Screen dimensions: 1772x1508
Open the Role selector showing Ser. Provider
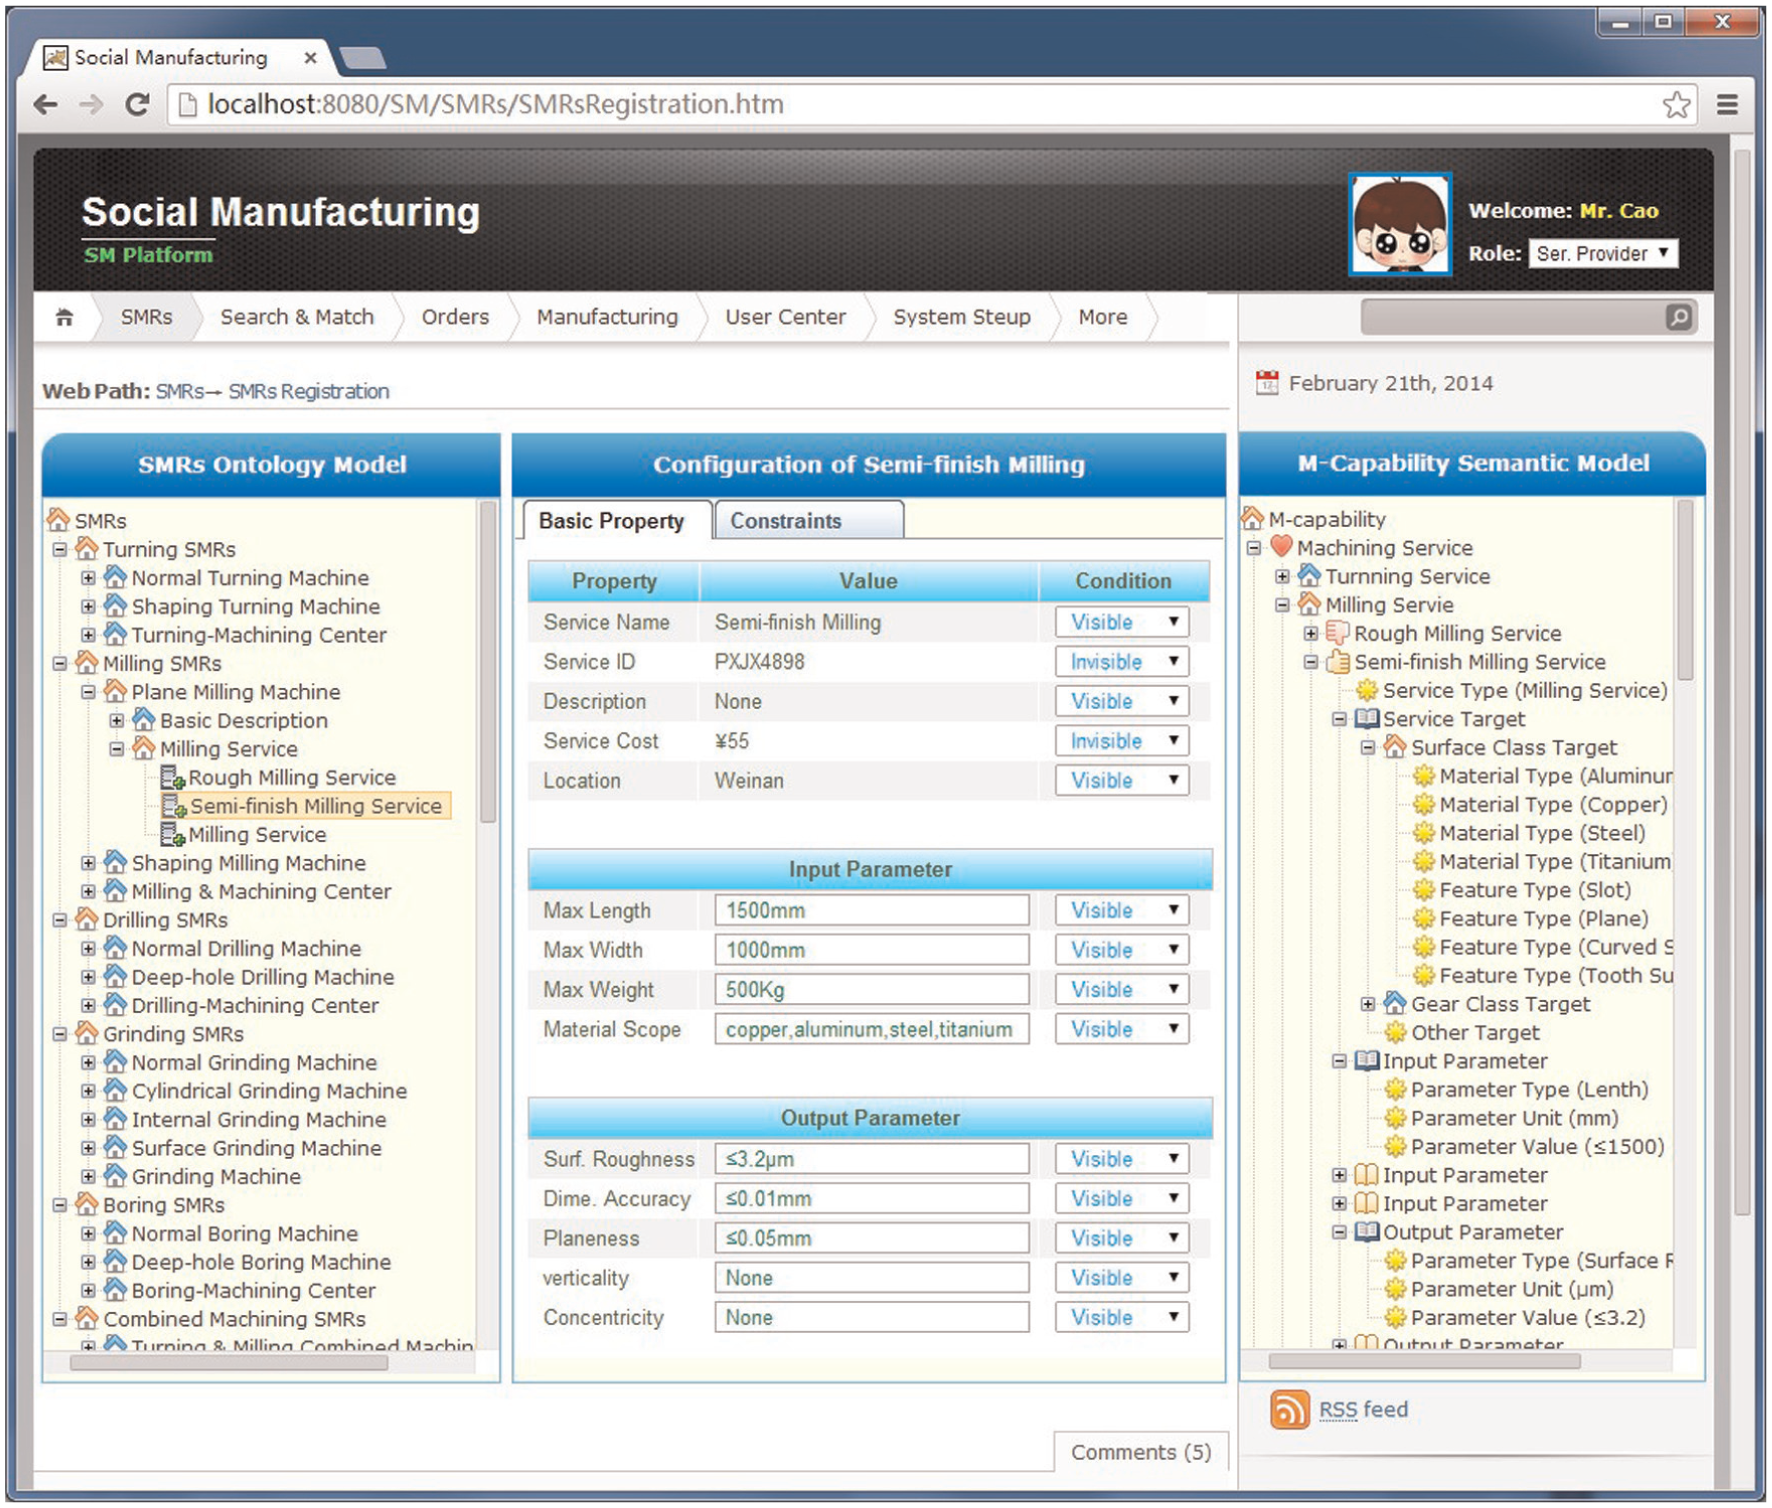click(1603, 253)
